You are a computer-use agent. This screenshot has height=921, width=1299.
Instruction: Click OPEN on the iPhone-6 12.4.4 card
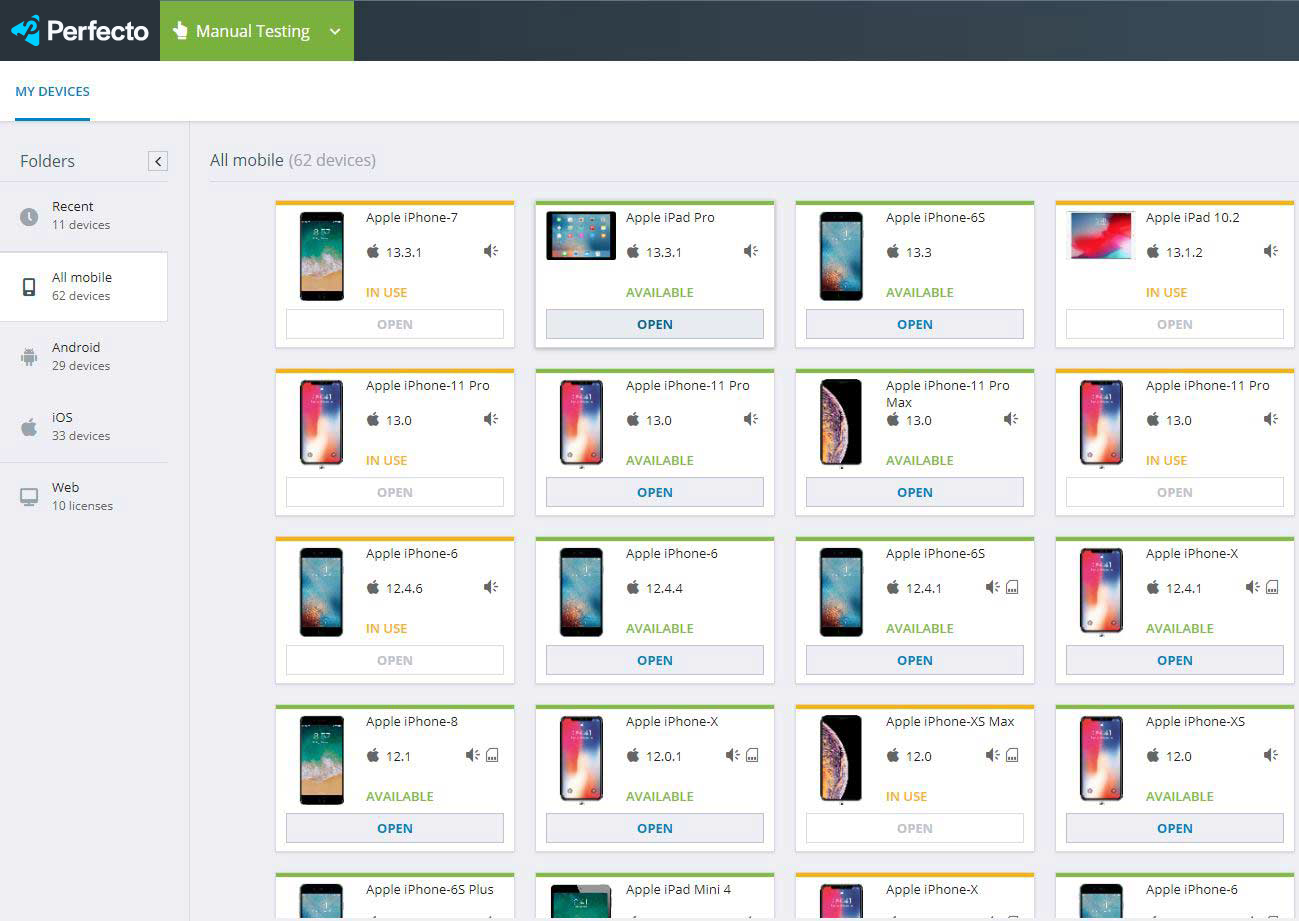[x=655, y=660]
